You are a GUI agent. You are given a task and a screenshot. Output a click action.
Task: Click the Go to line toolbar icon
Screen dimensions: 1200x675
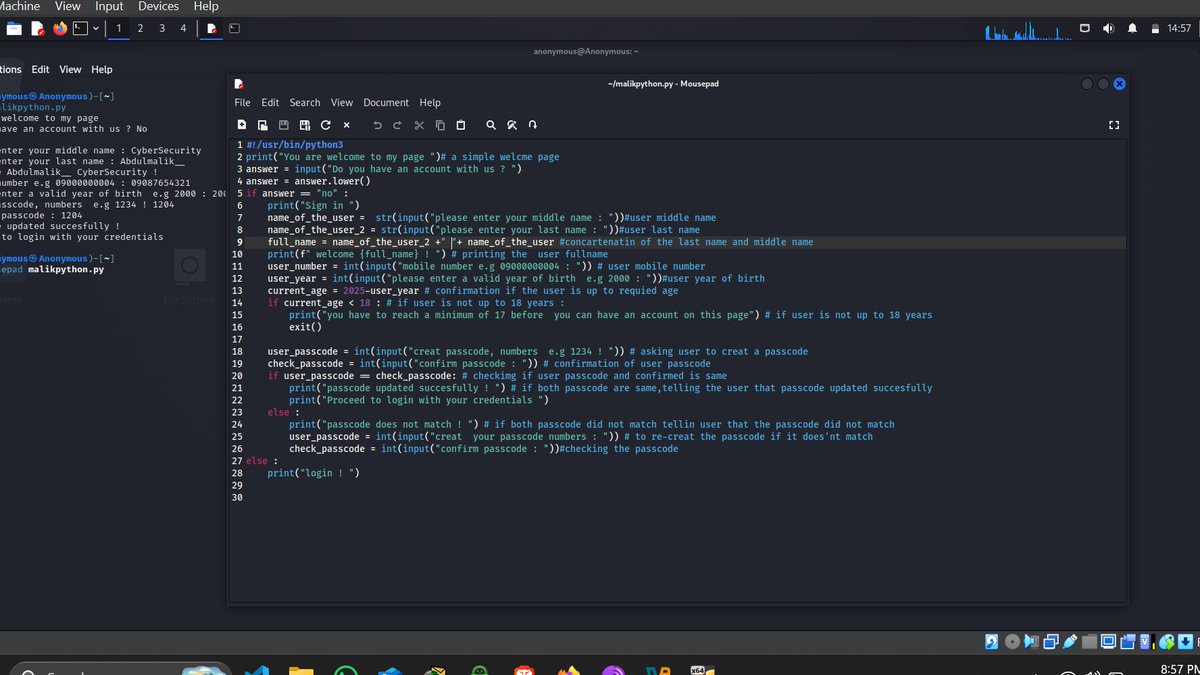[533, 125]
